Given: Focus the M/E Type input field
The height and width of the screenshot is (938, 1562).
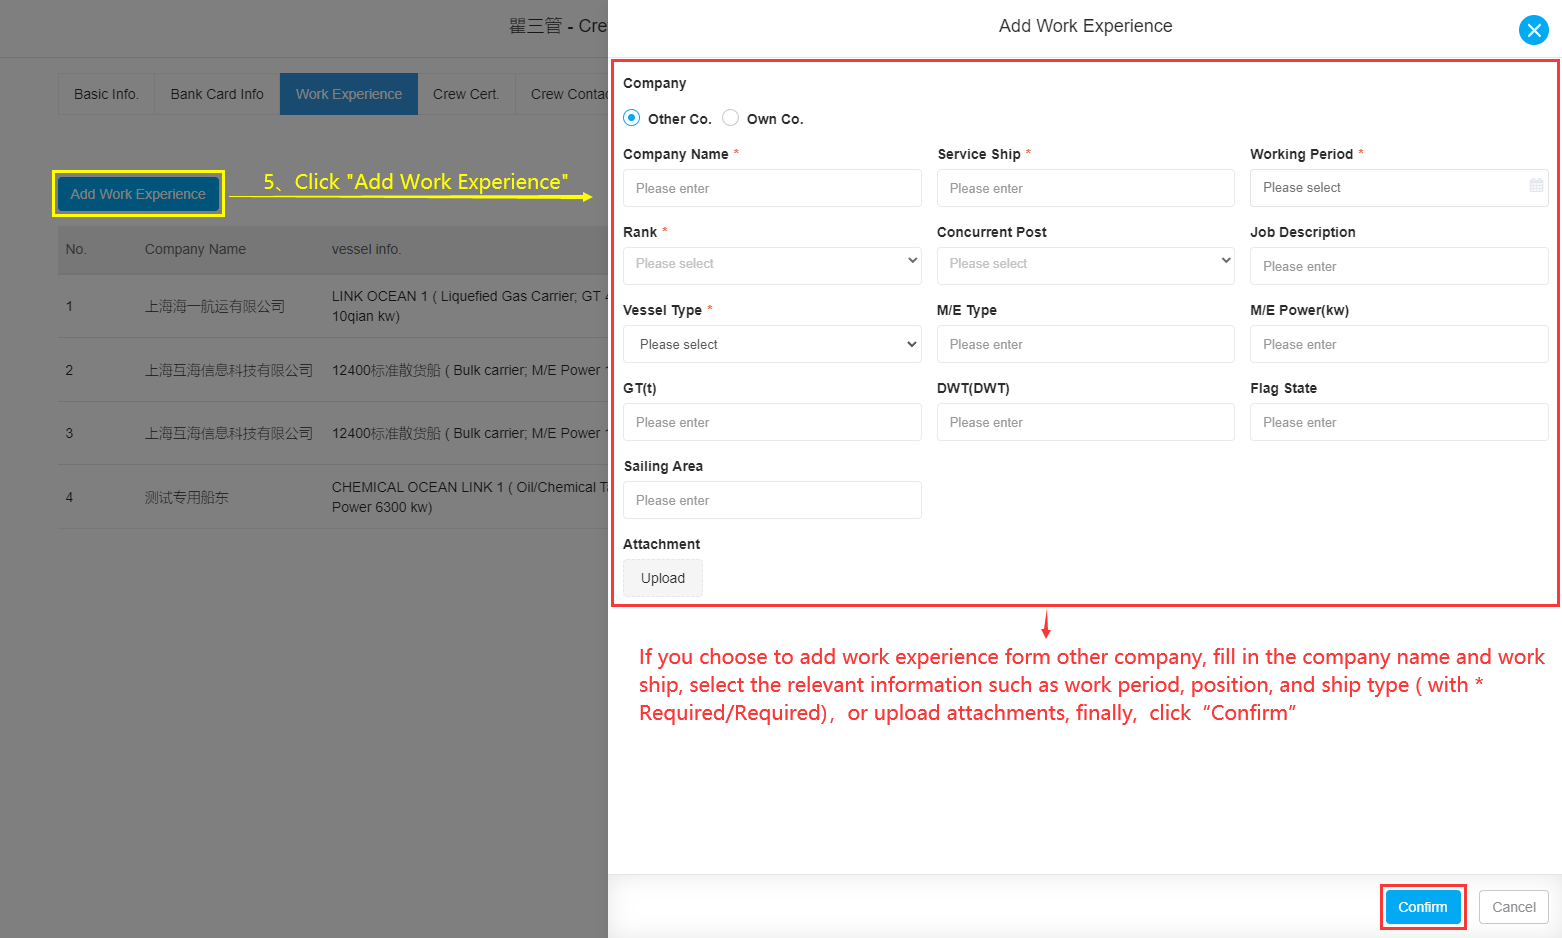Looking at the screenshot, I should point(1085,344).
